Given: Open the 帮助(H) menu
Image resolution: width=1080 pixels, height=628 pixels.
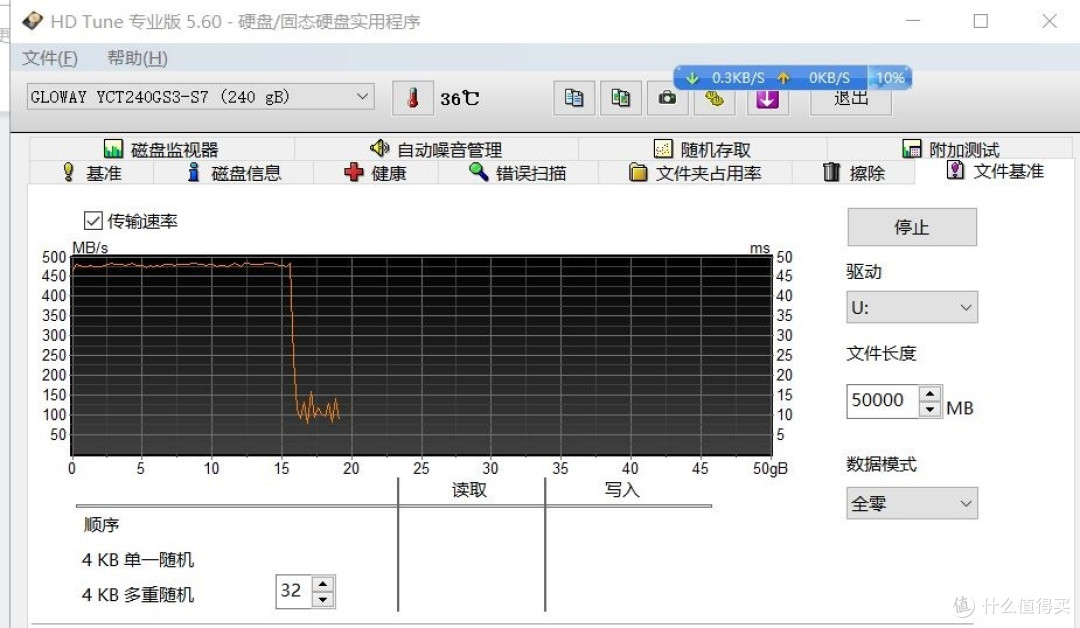Looking at the screenshot, I should tap(137, 58).
